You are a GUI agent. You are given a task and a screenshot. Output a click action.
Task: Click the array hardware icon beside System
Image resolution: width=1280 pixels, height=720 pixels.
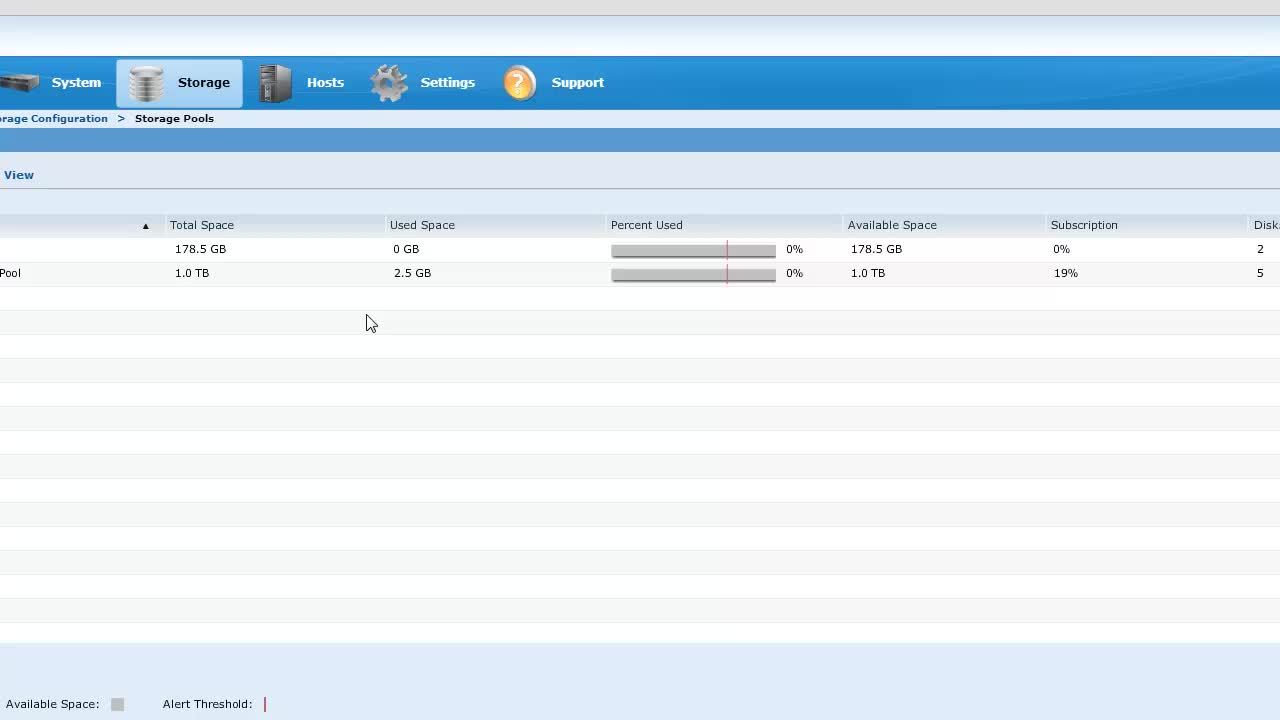pos(20,82)
